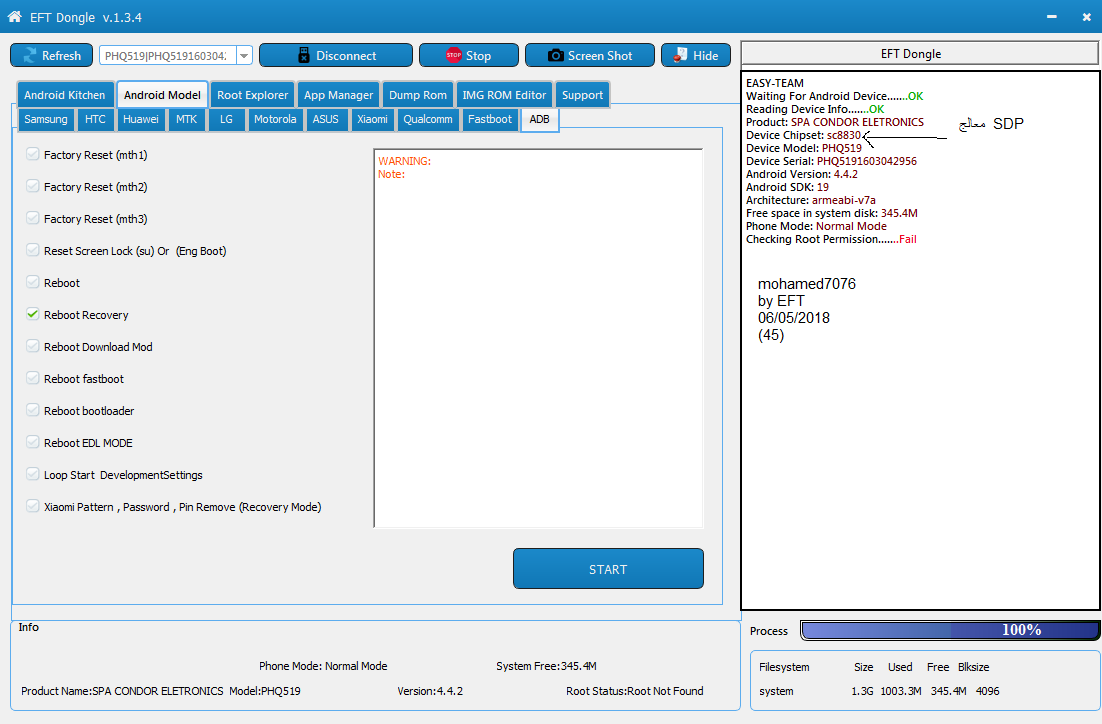Click the red Stop sign icon
The width and height of the screenshot is (1102, 724).
click(454, 56)
